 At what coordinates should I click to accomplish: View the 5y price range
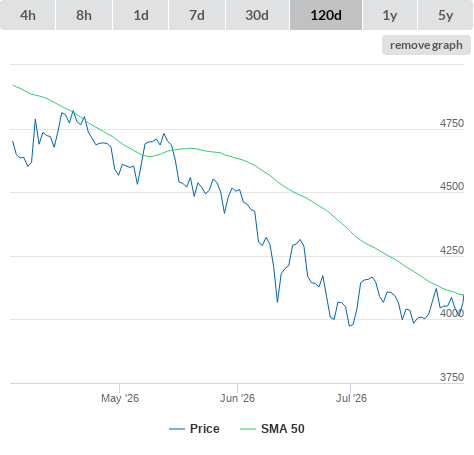(446, 15)
